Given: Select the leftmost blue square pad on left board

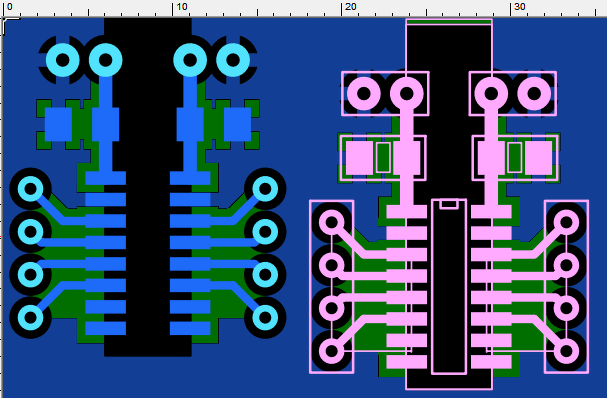Looking at the screenshot, I should (58, 124).
